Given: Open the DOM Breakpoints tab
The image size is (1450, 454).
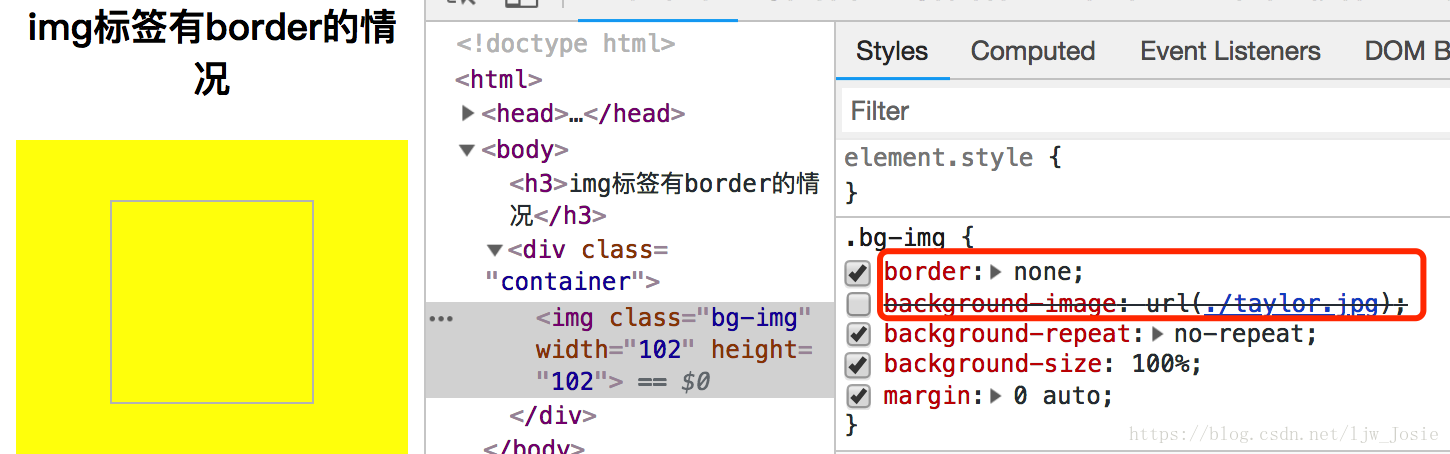Looking at the screenshot, I should [x=1406, y=51].
